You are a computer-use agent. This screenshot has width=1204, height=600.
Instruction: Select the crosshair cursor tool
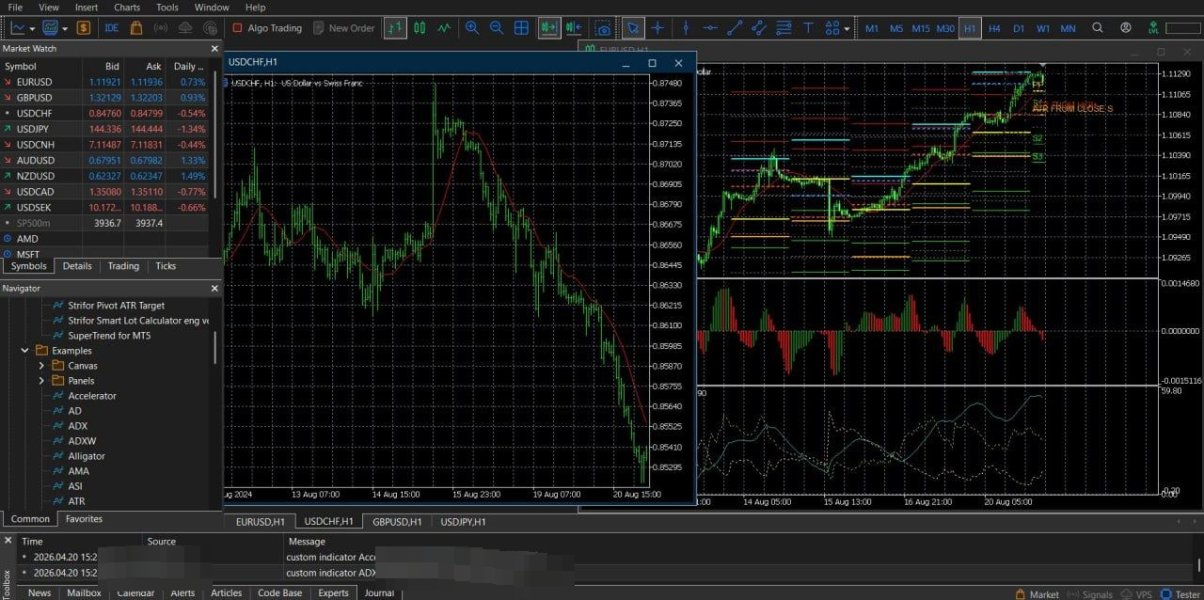pyautogui.click(x=658, y=28)
